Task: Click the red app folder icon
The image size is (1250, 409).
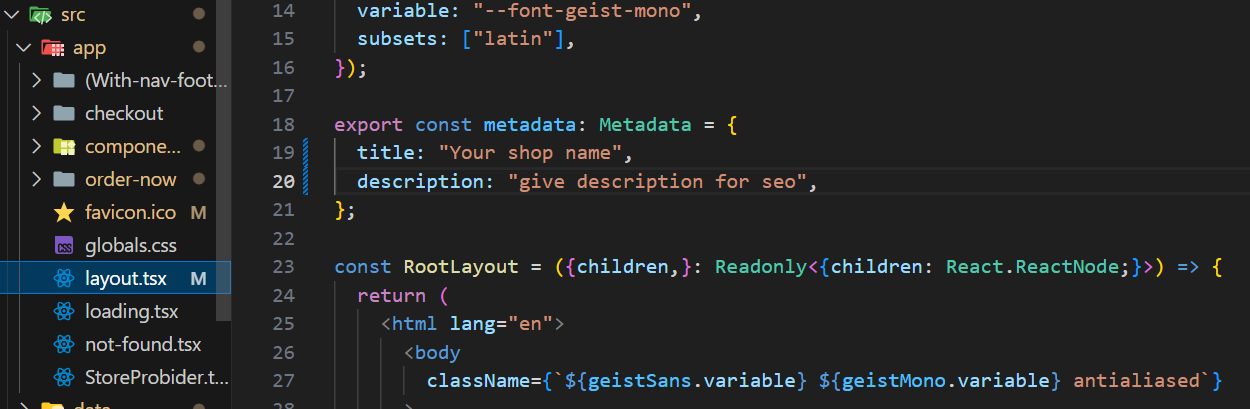Action: [53, 48]
